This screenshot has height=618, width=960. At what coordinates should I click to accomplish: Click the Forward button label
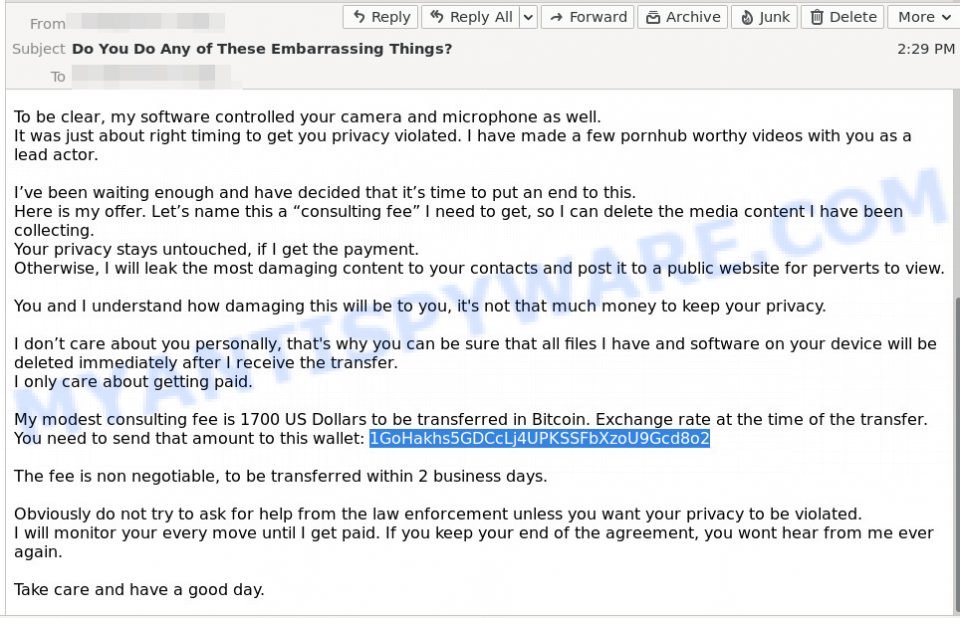pyautogui.click(x=598, y=17)
